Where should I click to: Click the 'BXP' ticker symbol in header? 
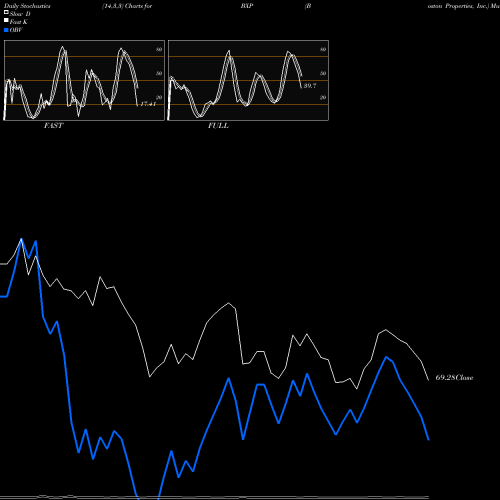pyautogui.click(x=247, y=6)
